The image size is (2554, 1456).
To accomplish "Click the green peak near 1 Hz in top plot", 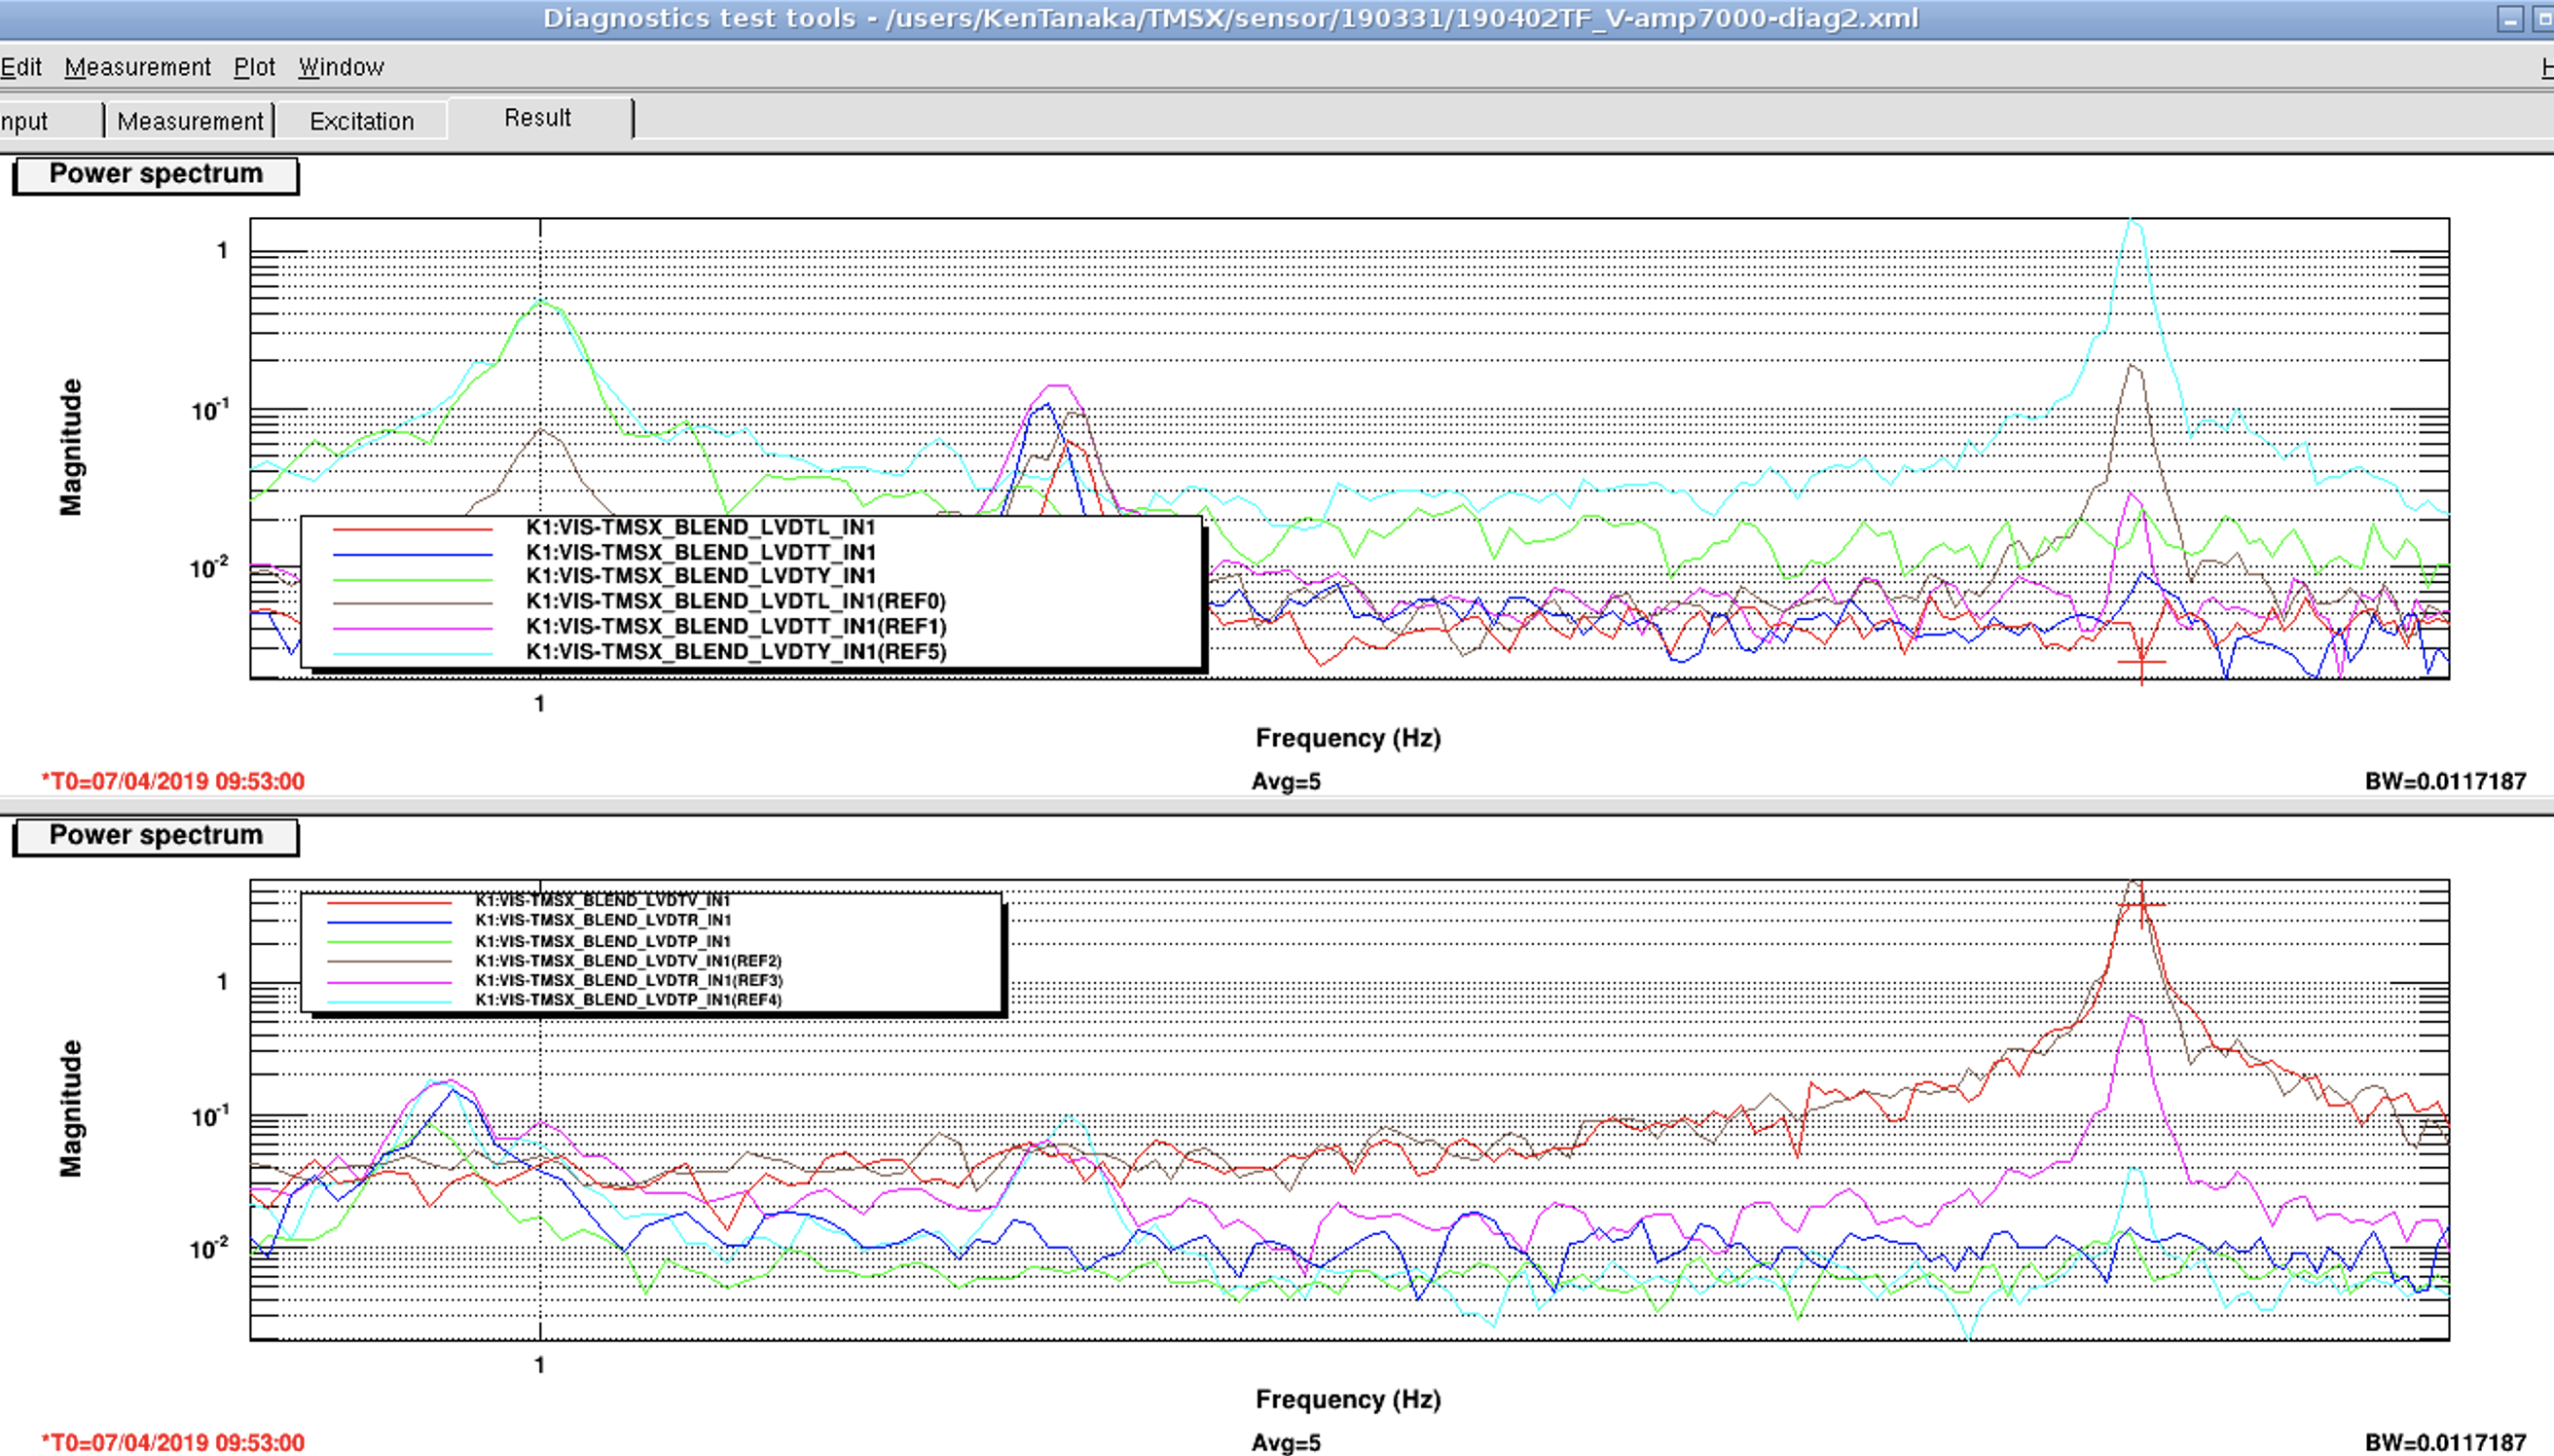I will click(541, 301).
